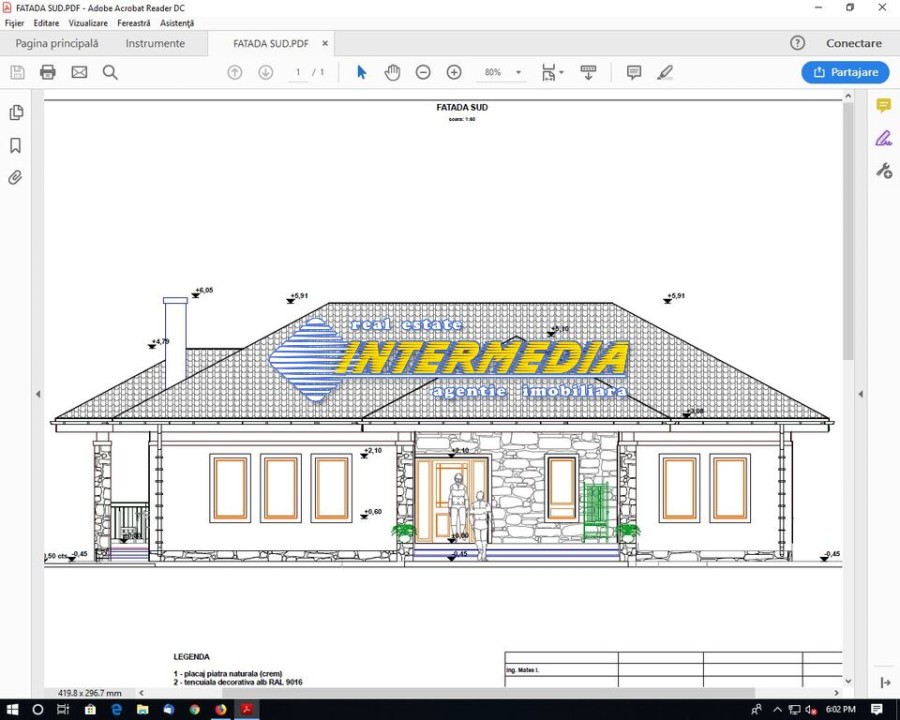Screen dimensions: 900x720
Task: Open the Windows Start menu
Action: pos(12,710)
